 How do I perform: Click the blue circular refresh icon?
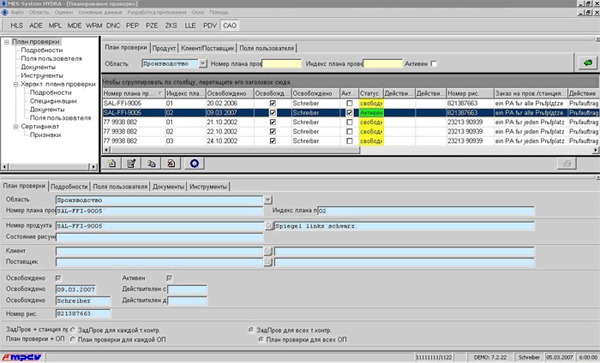click(x=194, y=164)
